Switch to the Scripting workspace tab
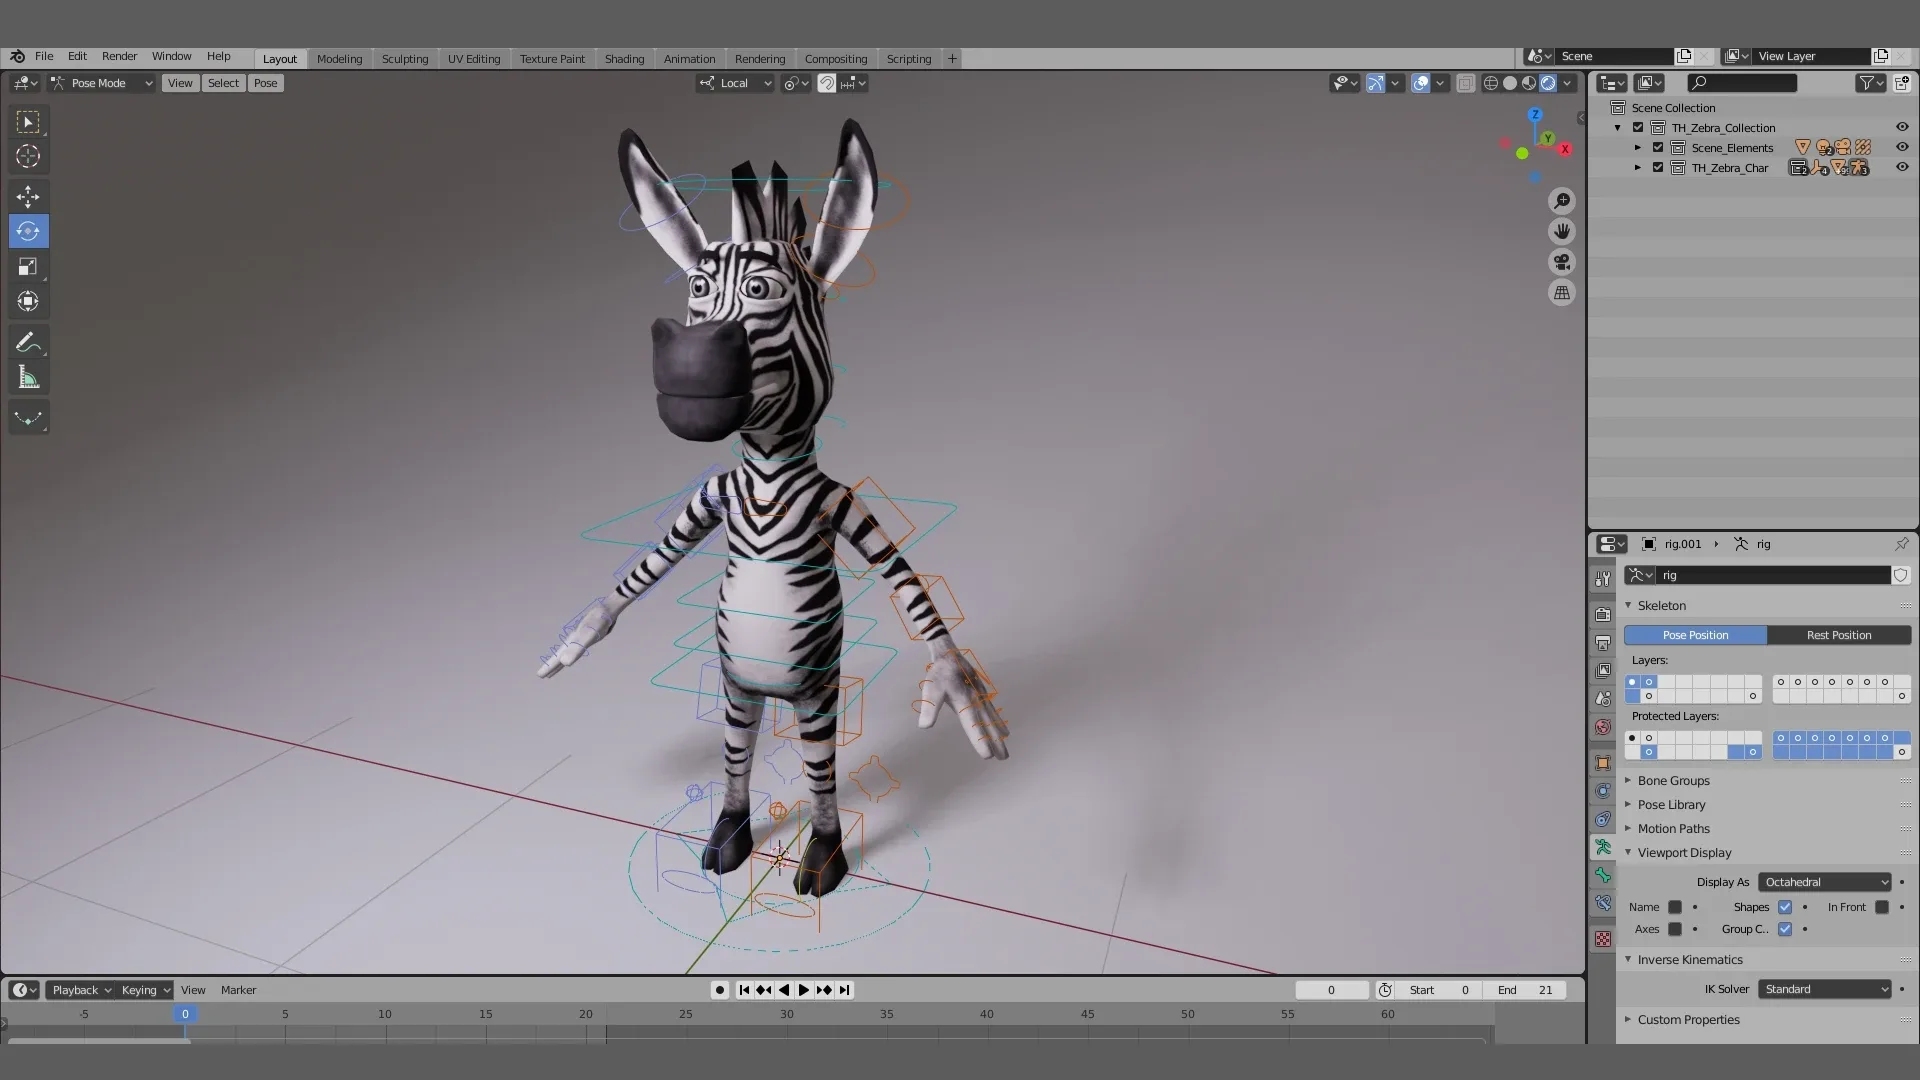Viewport: 1920px width, 1080px height. click(909, 59)
